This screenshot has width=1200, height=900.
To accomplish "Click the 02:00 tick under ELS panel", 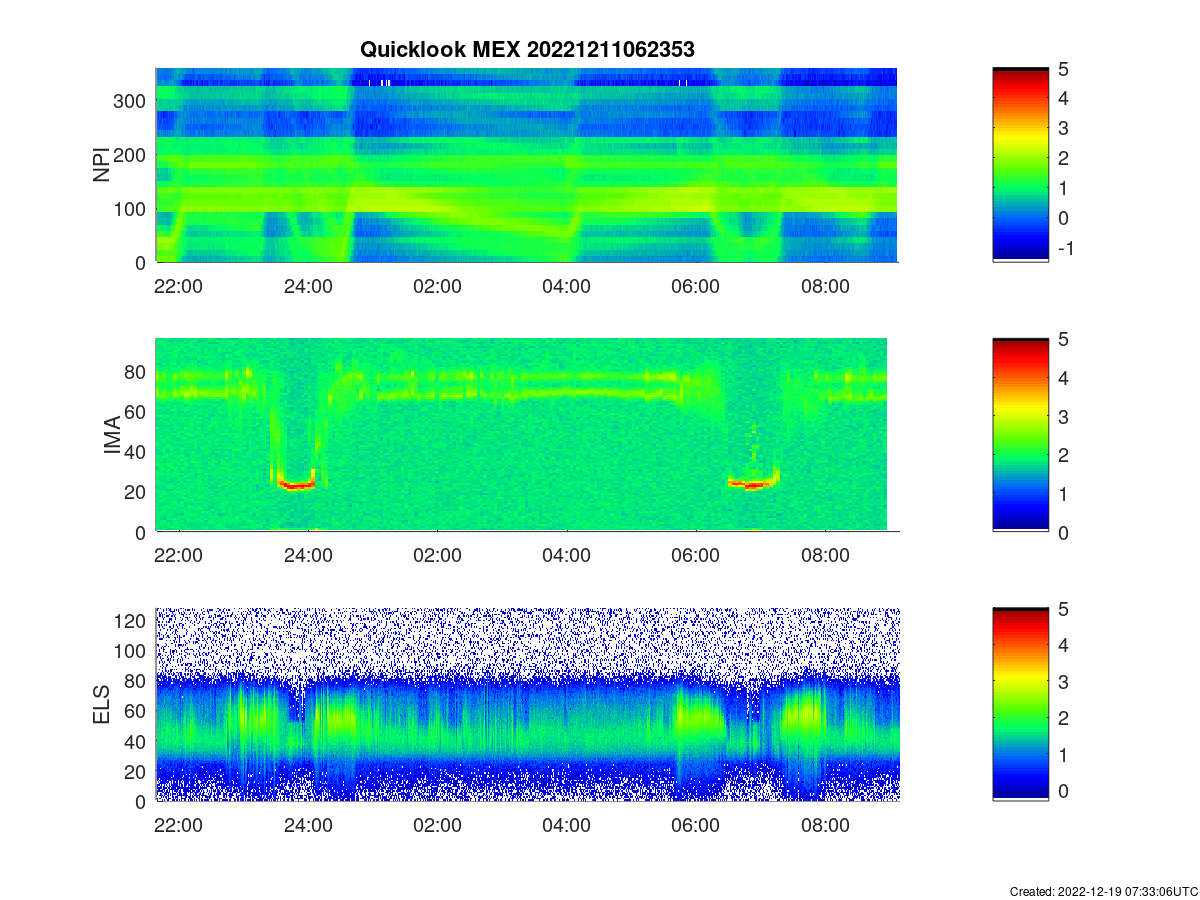I will [438, 826].
